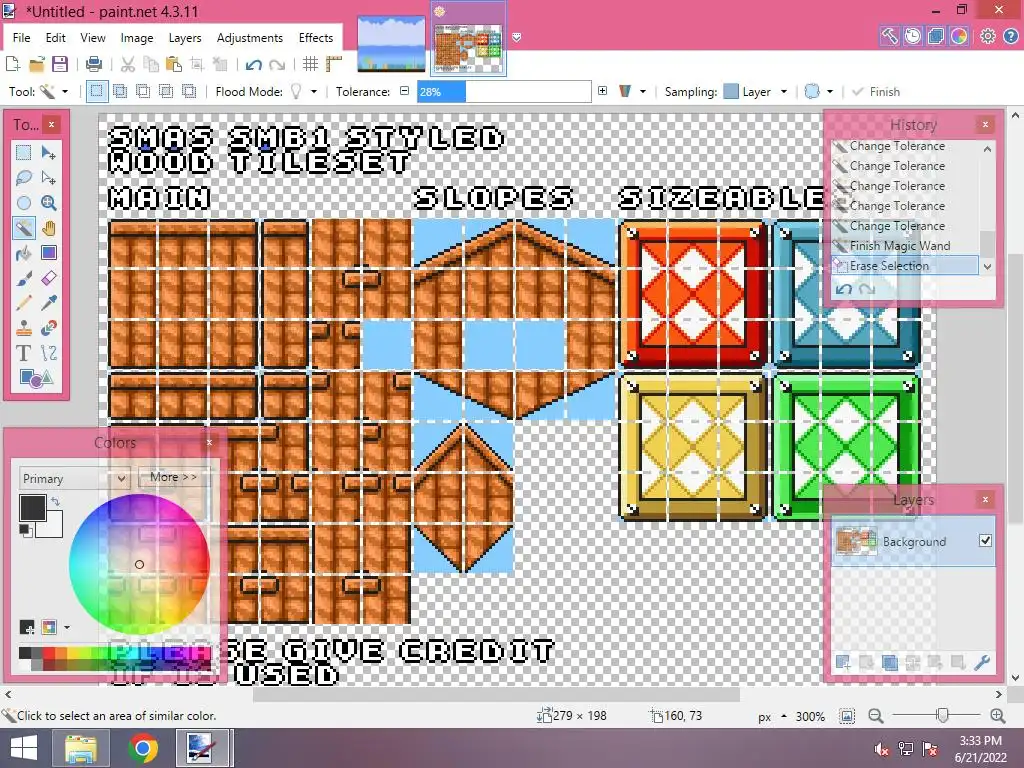Viewport: 1024px width, 768px height.
Task: Click the Finish button
Action: (x=877, y=91)
